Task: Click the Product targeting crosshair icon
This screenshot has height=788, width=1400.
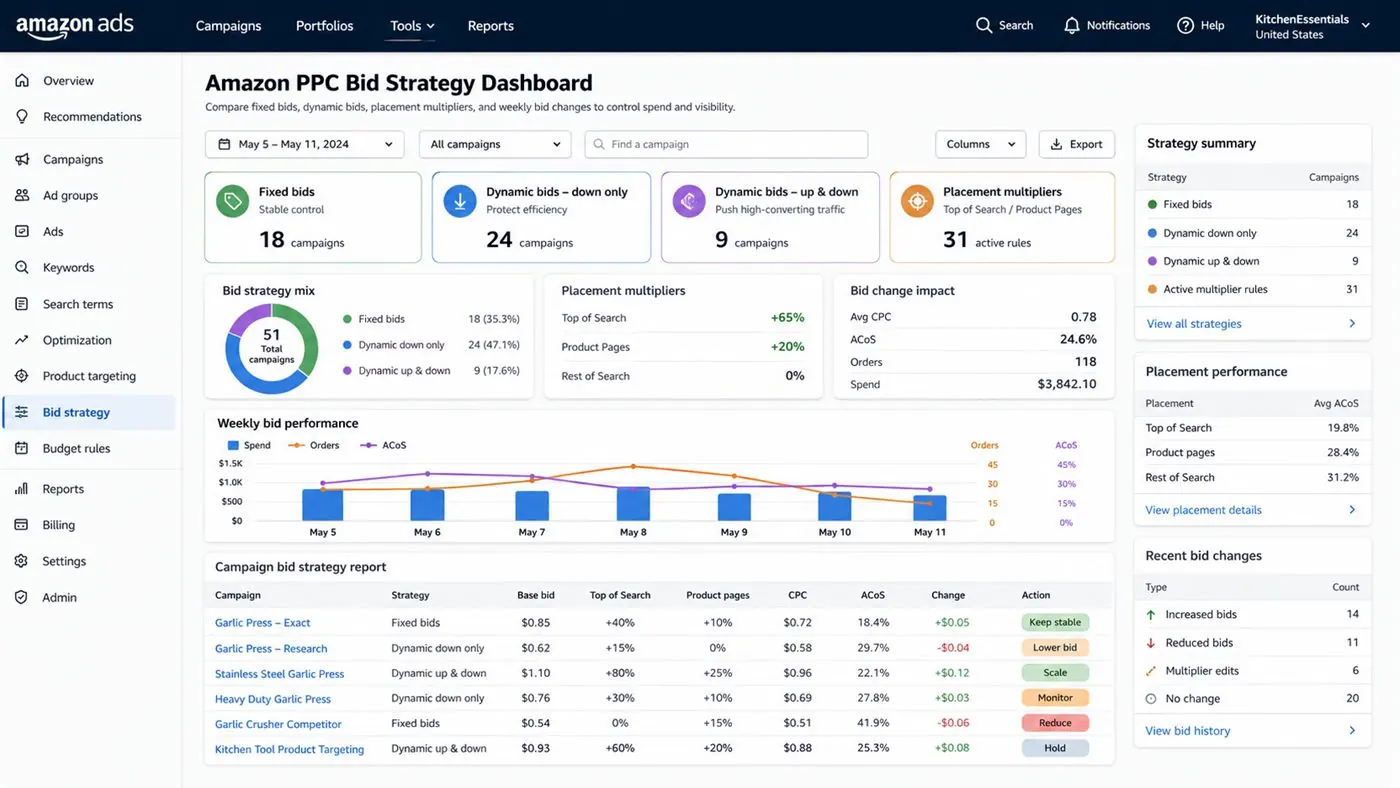Action: pos(22,376)
